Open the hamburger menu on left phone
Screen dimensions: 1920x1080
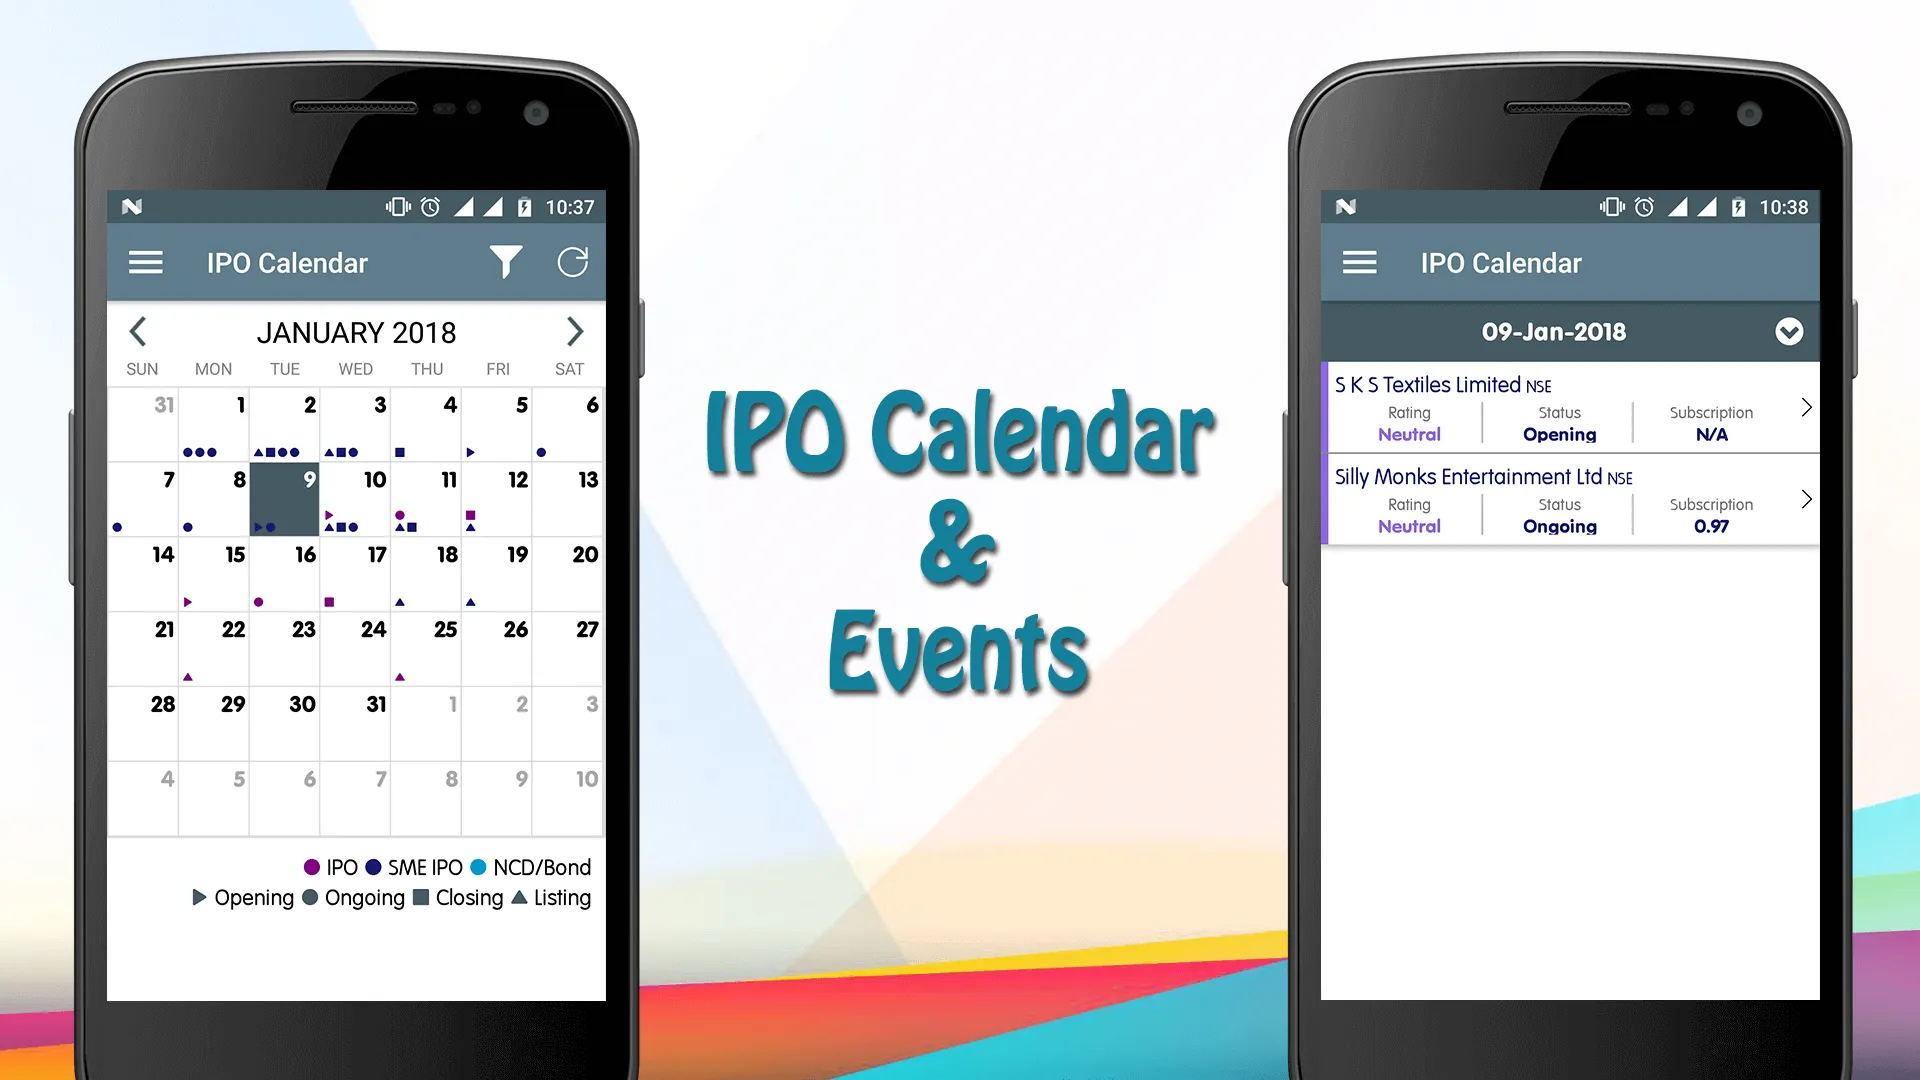(145, 262)
